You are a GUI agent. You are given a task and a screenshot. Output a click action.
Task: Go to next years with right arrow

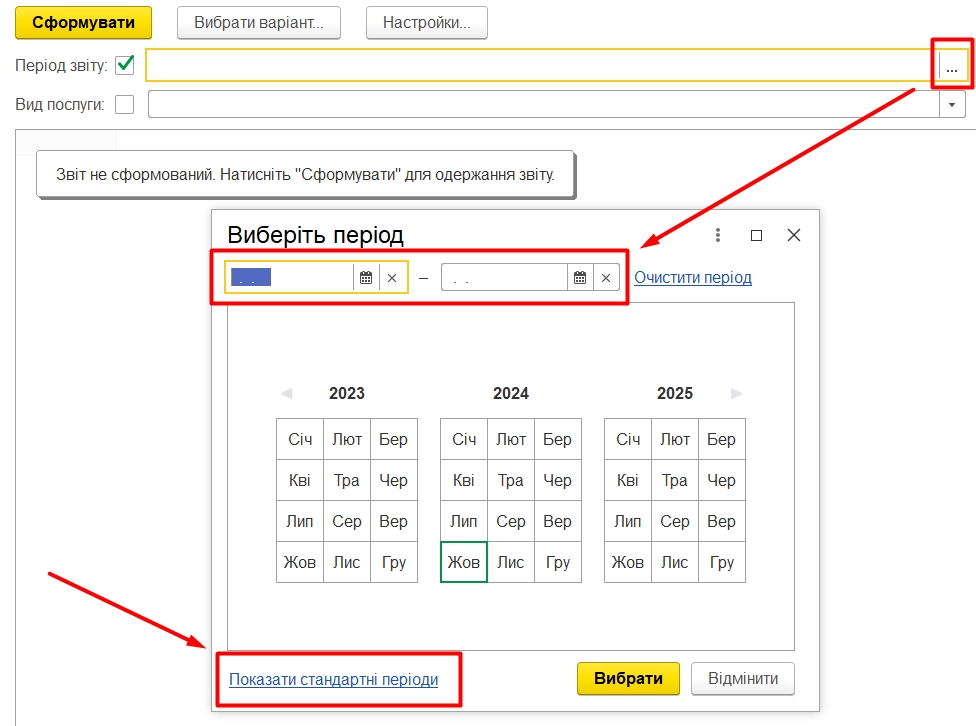737,393
